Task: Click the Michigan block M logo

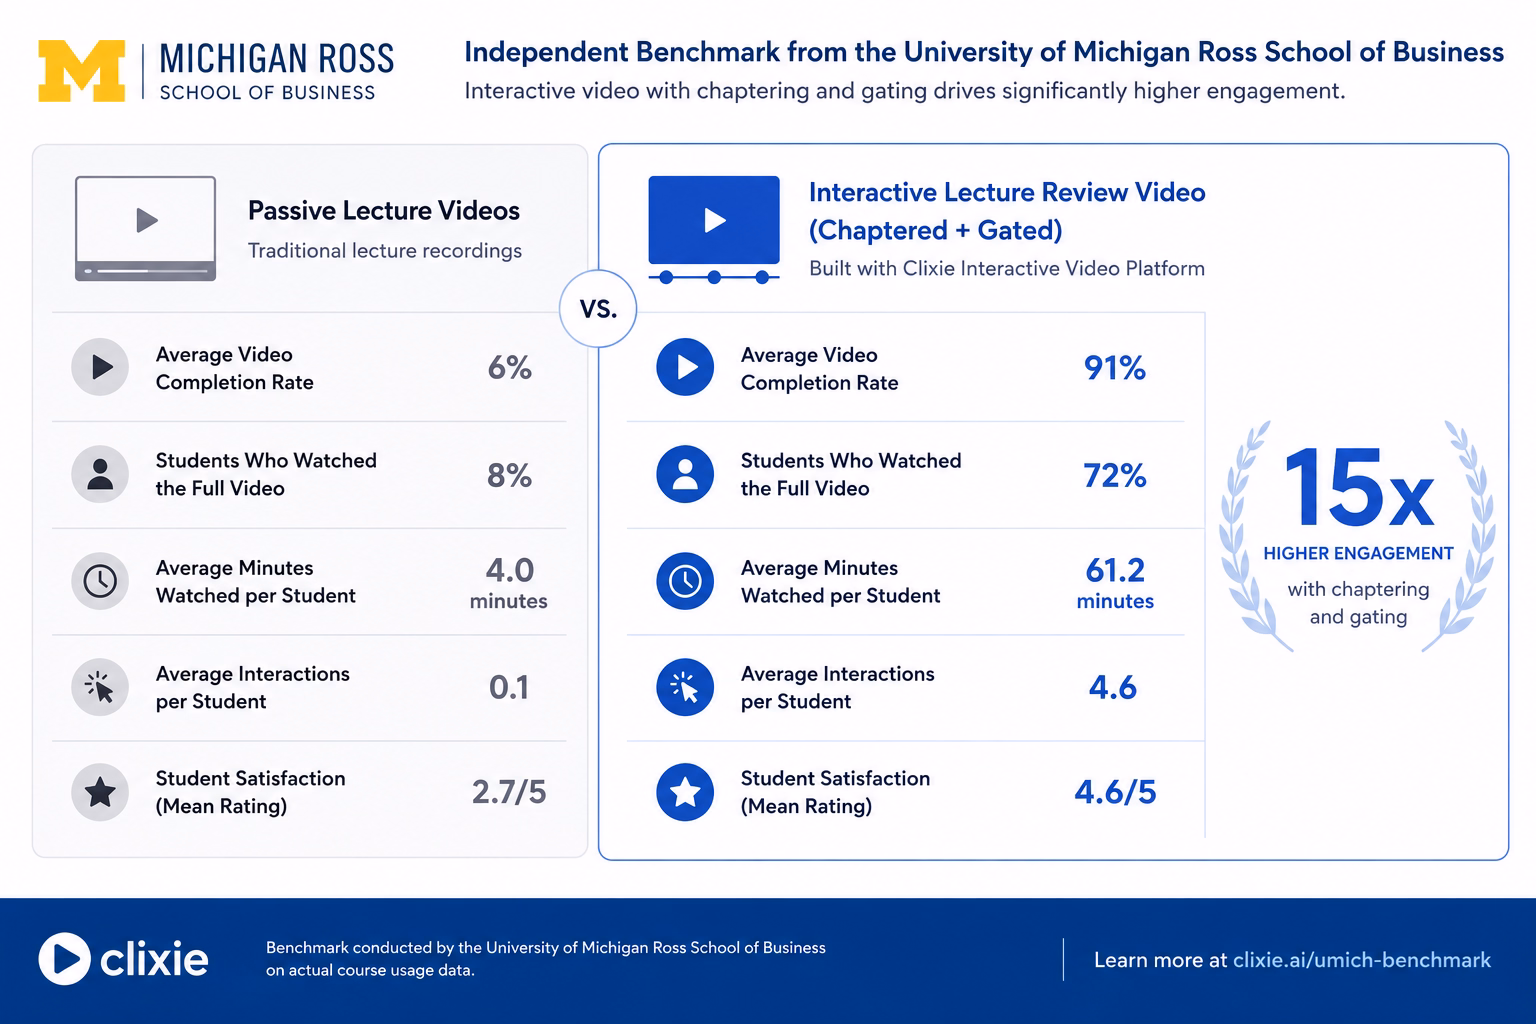Action: click(82, 71)
